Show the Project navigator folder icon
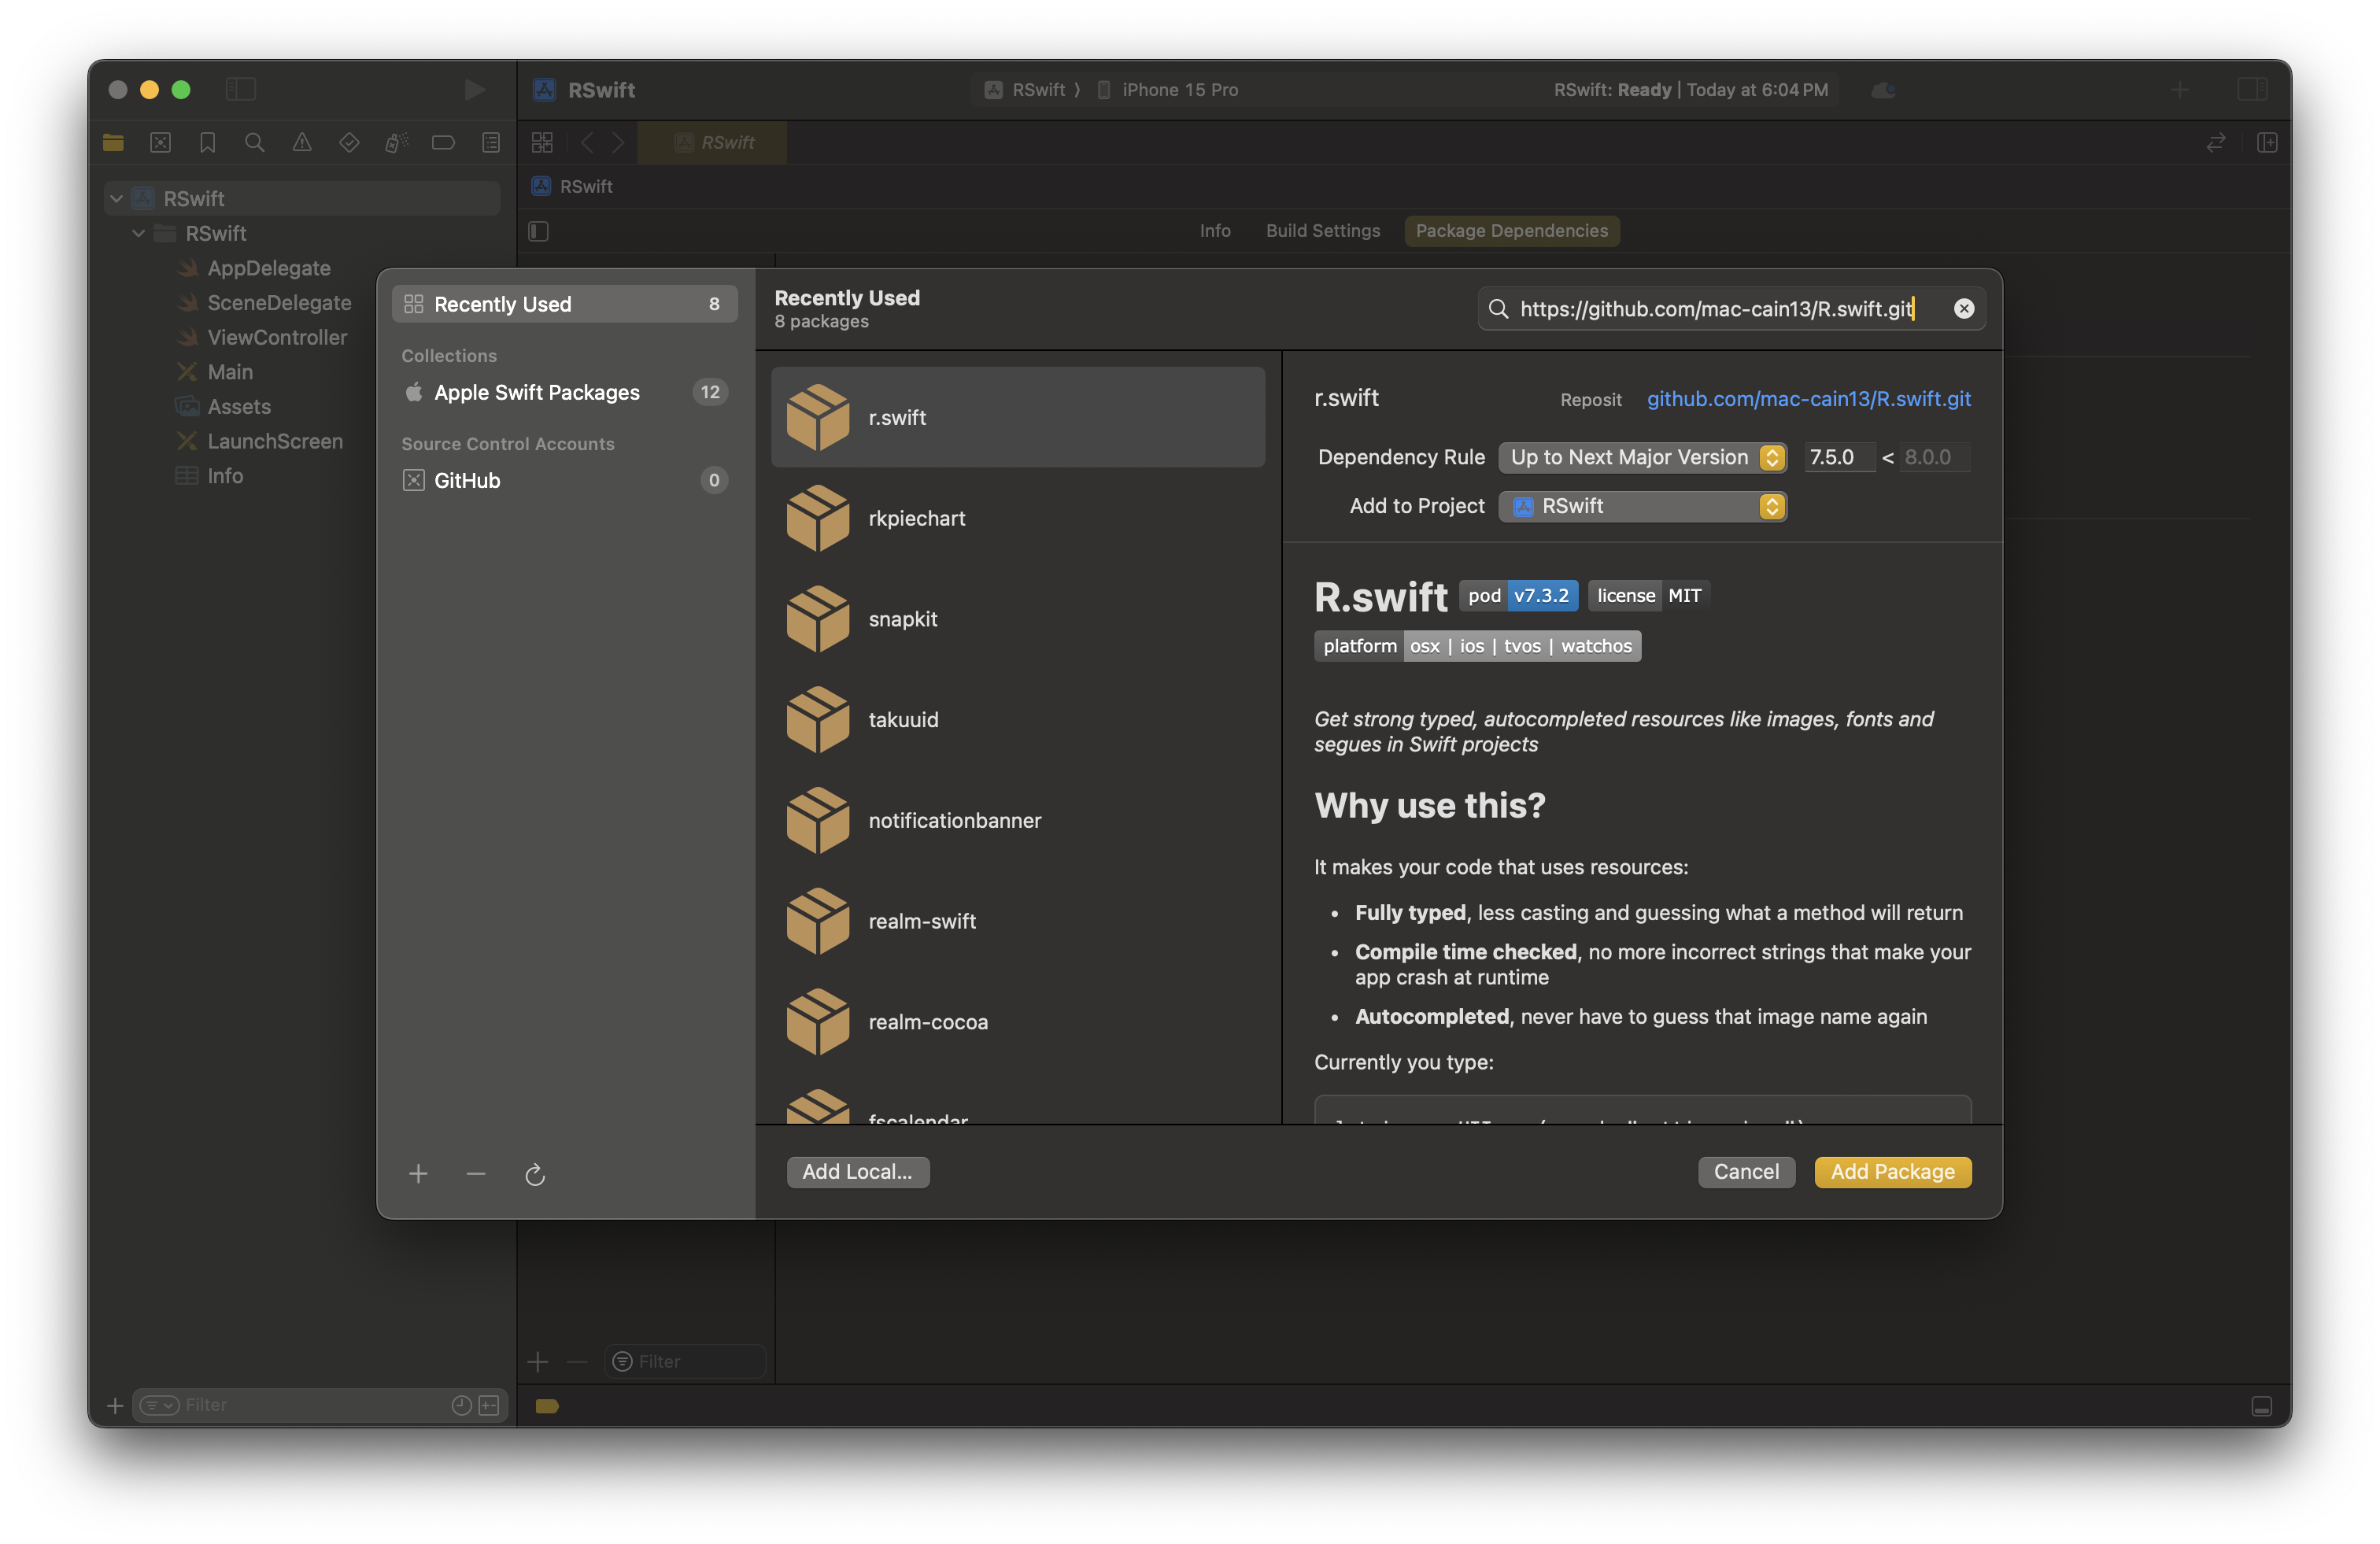This screenshot has width=2380, height=1544. (113, 143)
